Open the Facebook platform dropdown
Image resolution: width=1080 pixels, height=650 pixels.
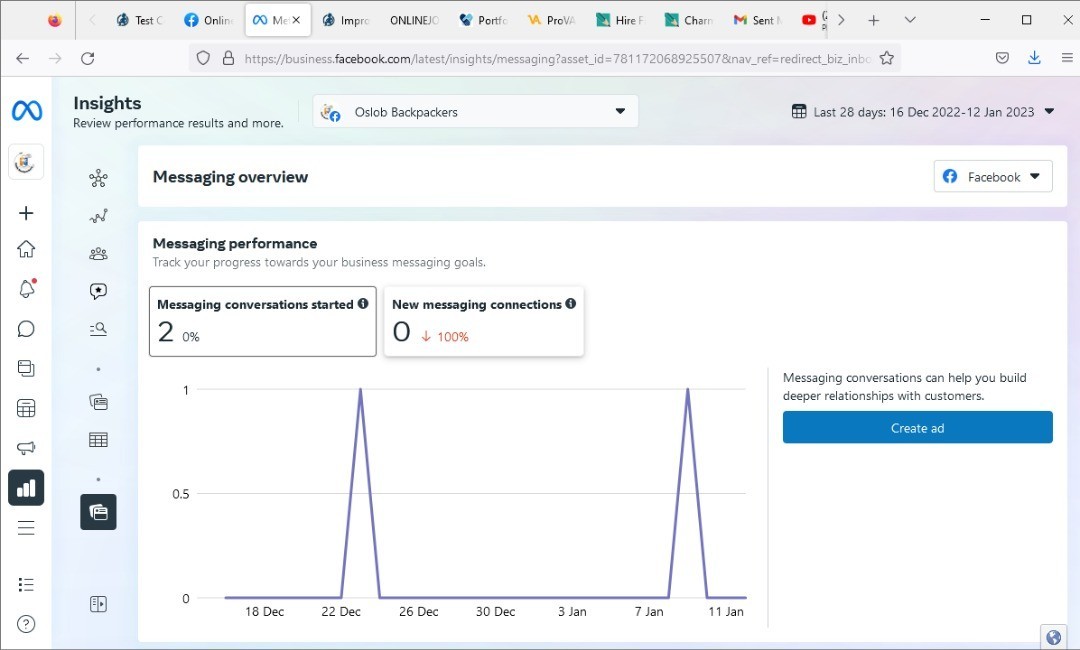[993, 177]
